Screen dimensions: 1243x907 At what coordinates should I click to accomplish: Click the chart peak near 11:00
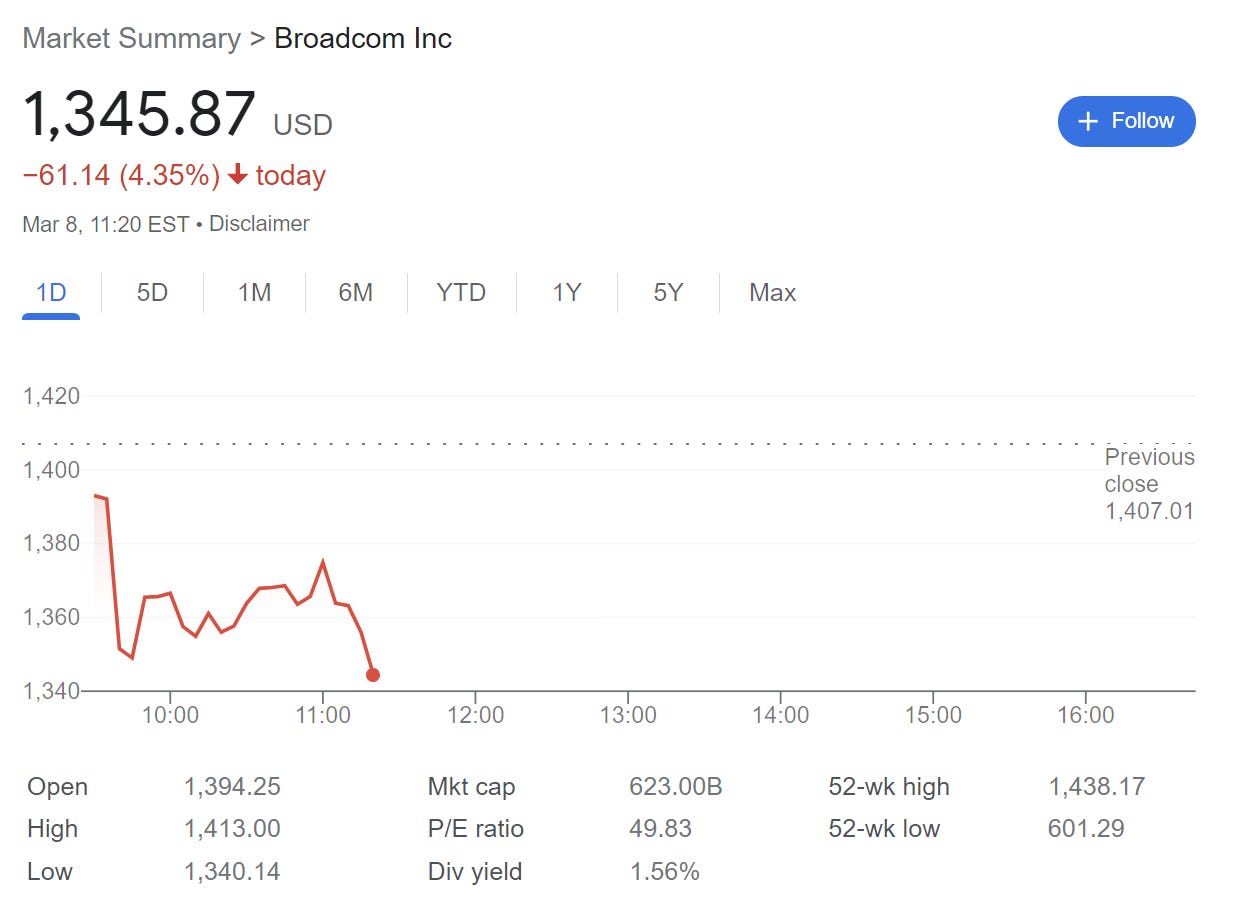(322, 562)
